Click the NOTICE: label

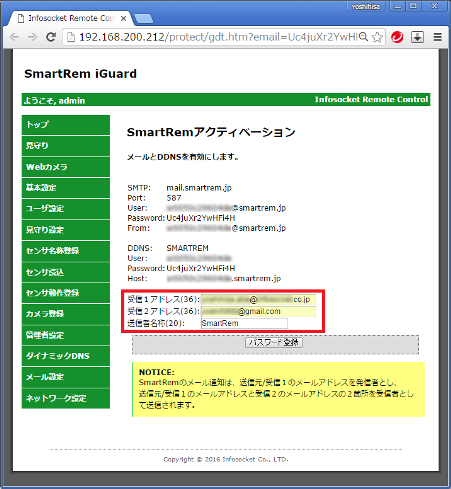(157, 372)
